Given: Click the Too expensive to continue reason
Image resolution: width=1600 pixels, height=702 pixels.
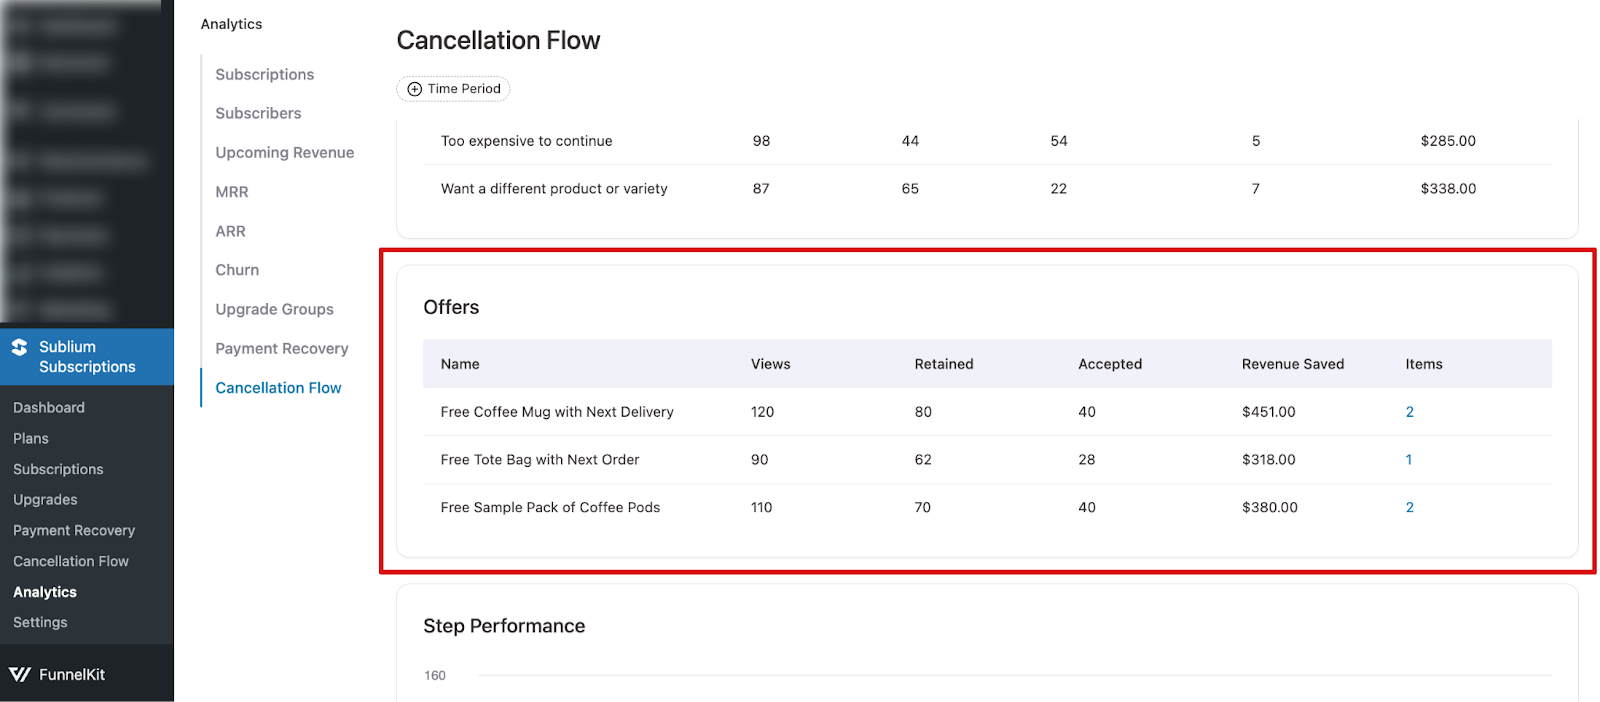Looking at the screenshot, I should pyautogui.click(x=527, y=141).
